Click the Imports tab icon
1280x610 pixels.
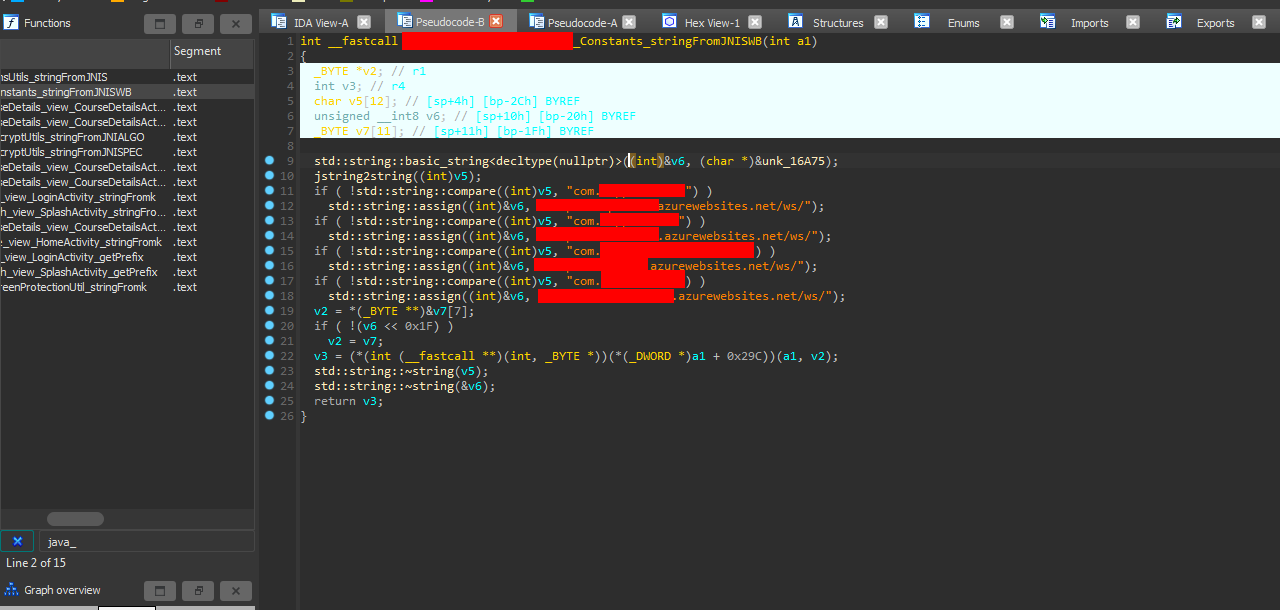pyautogui.click(x=1048, y=22)
